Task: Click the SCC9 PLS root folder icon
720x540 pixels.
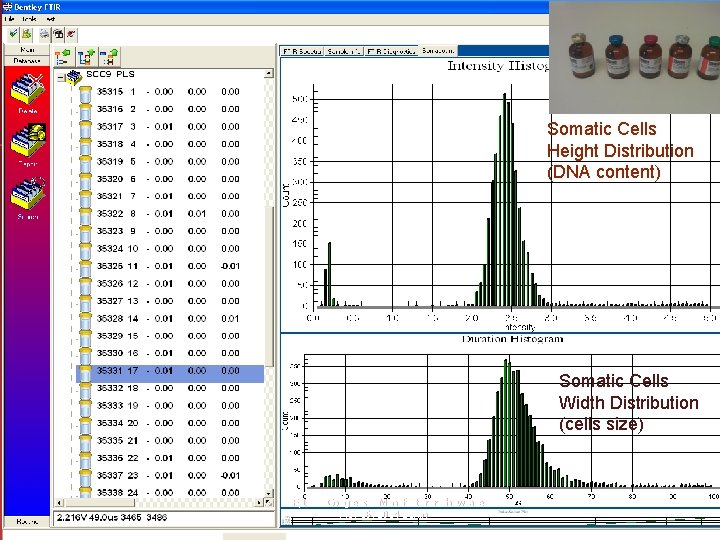Action: (74, 77)
